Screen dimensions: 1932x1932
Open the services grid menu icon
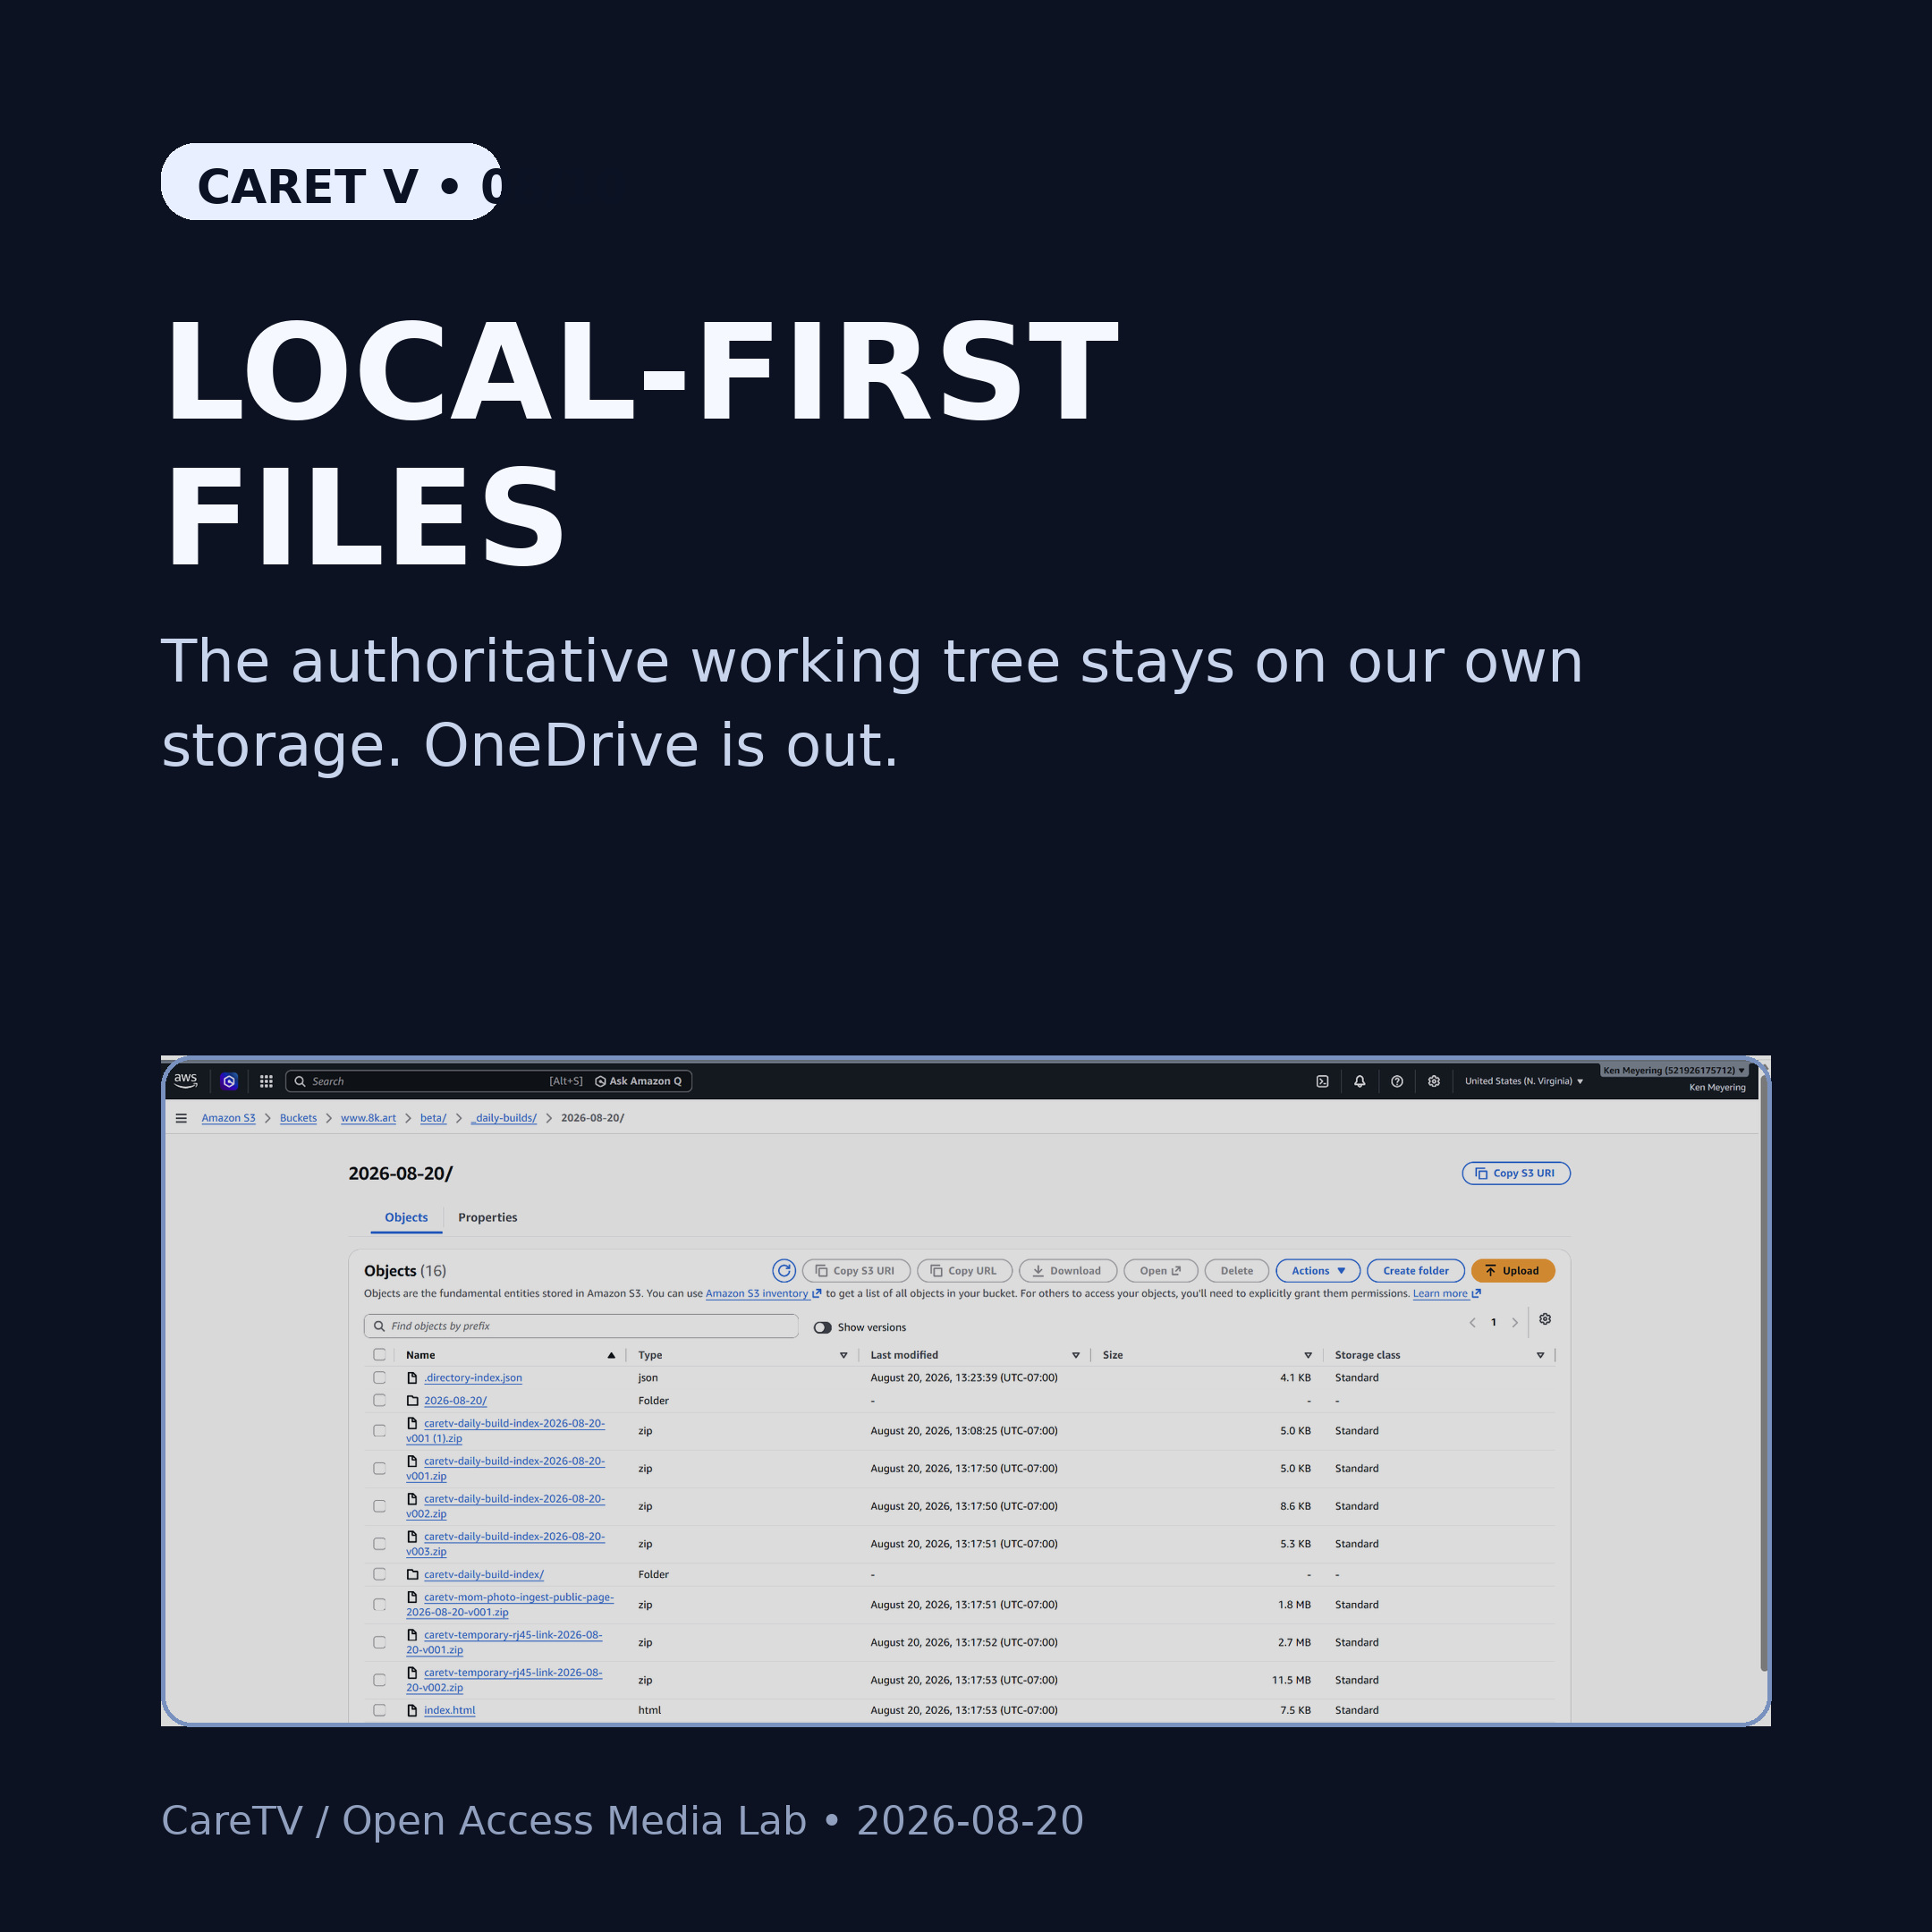(x=266, y=1081)
